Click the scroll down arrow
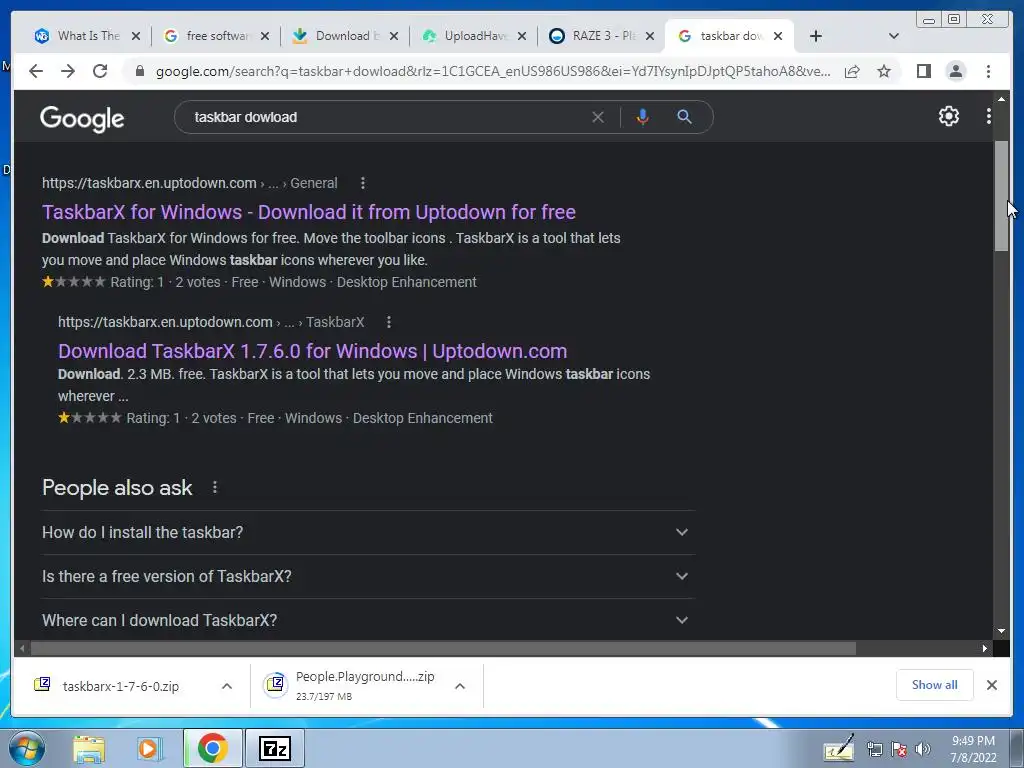1024x768 pixels. [1001, 631]
